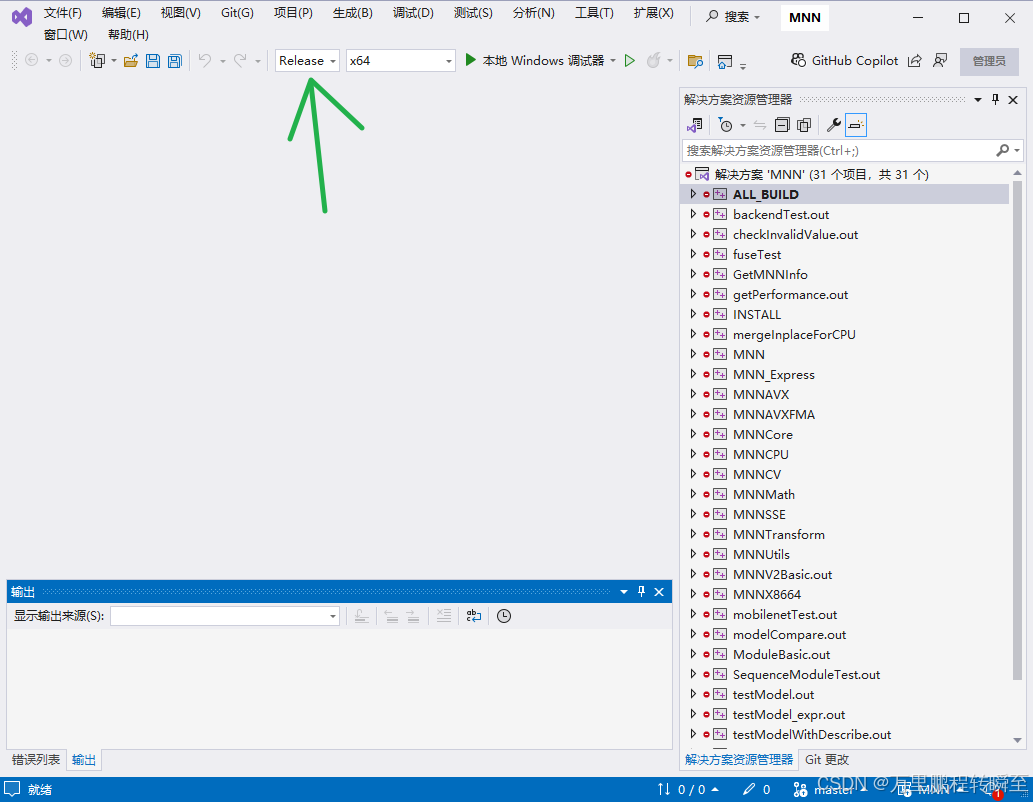Switch to the Git 更改 tab
The width and height of the screenshot is (1033, 802).
click(827, 759)
